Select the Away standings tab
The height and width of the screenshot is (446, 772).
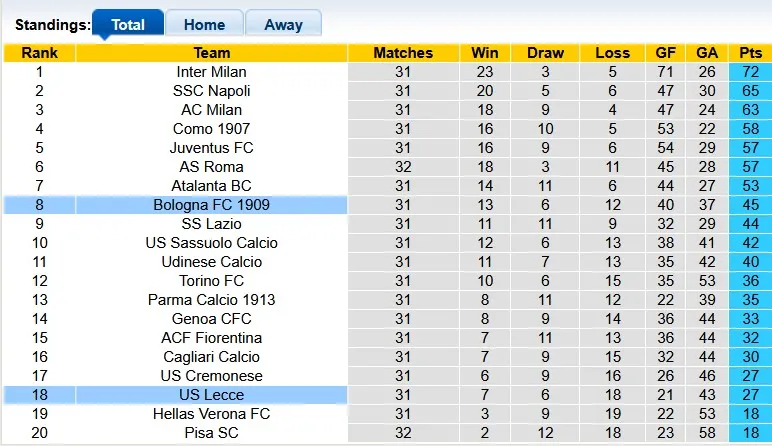coord(283,24)
